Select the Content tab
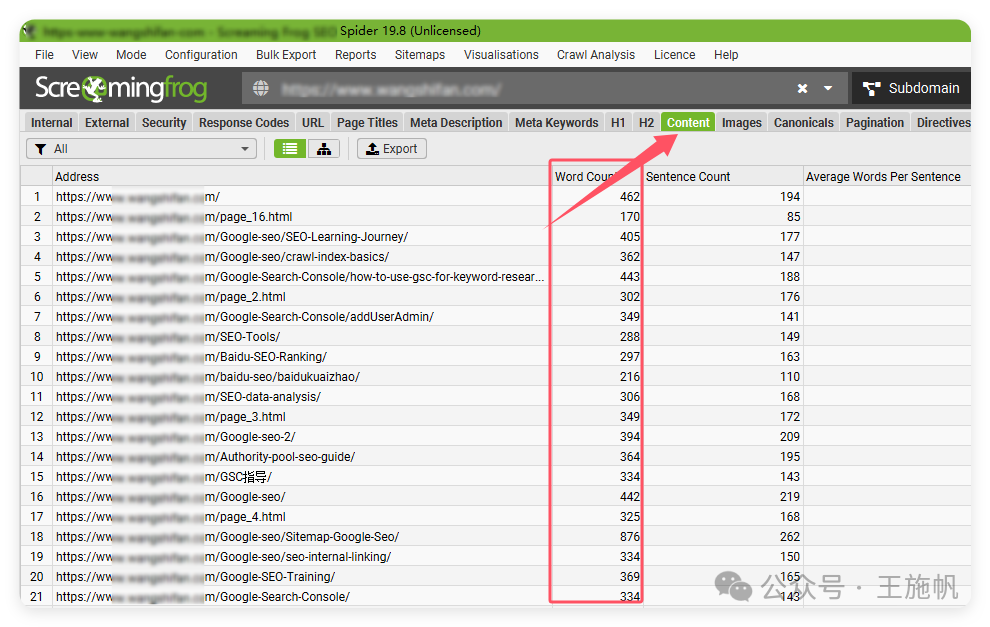 (688, 122)
